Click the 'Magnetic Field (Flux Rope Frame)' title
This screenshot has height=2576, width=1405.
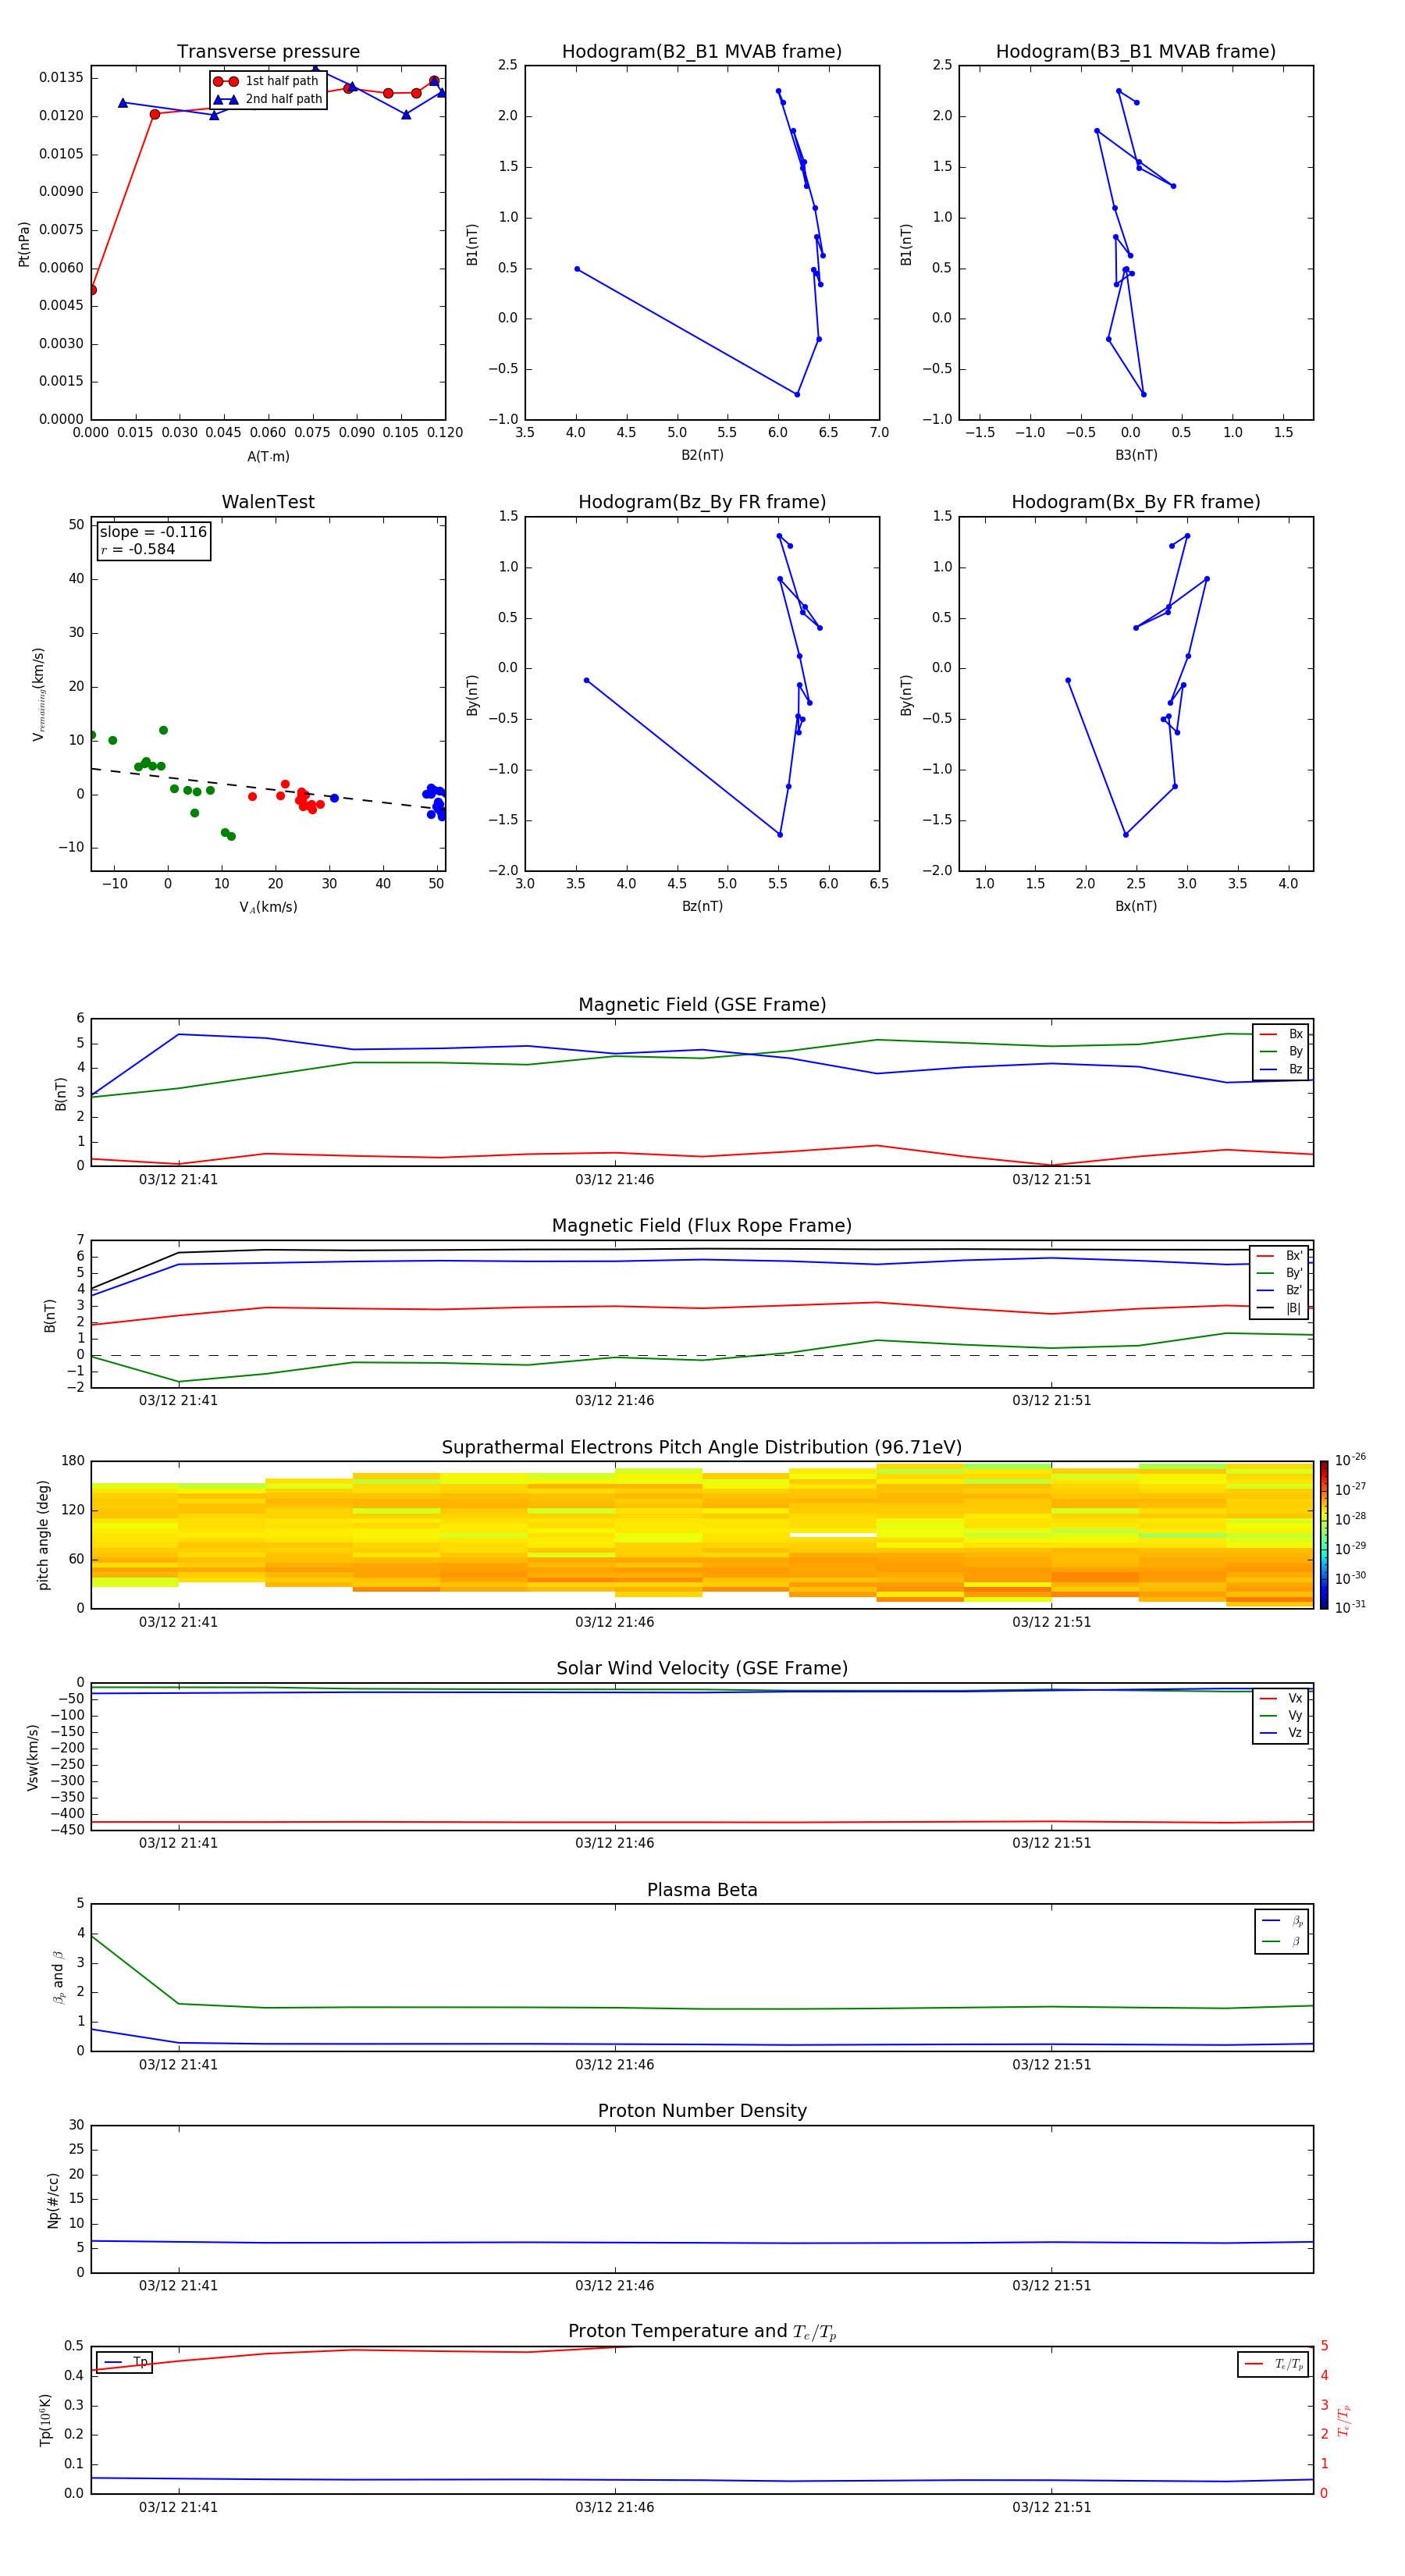coord(702,1226)
